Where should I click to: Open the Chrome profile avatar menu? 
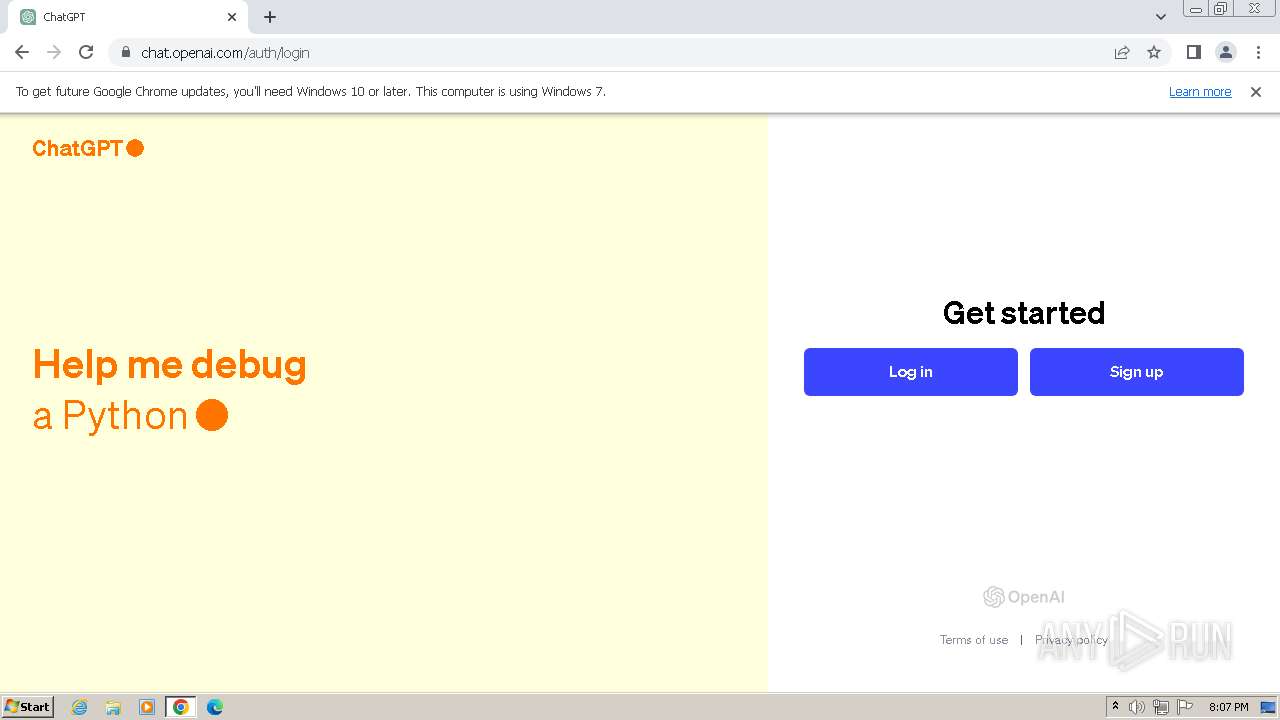click(1225, 52)
